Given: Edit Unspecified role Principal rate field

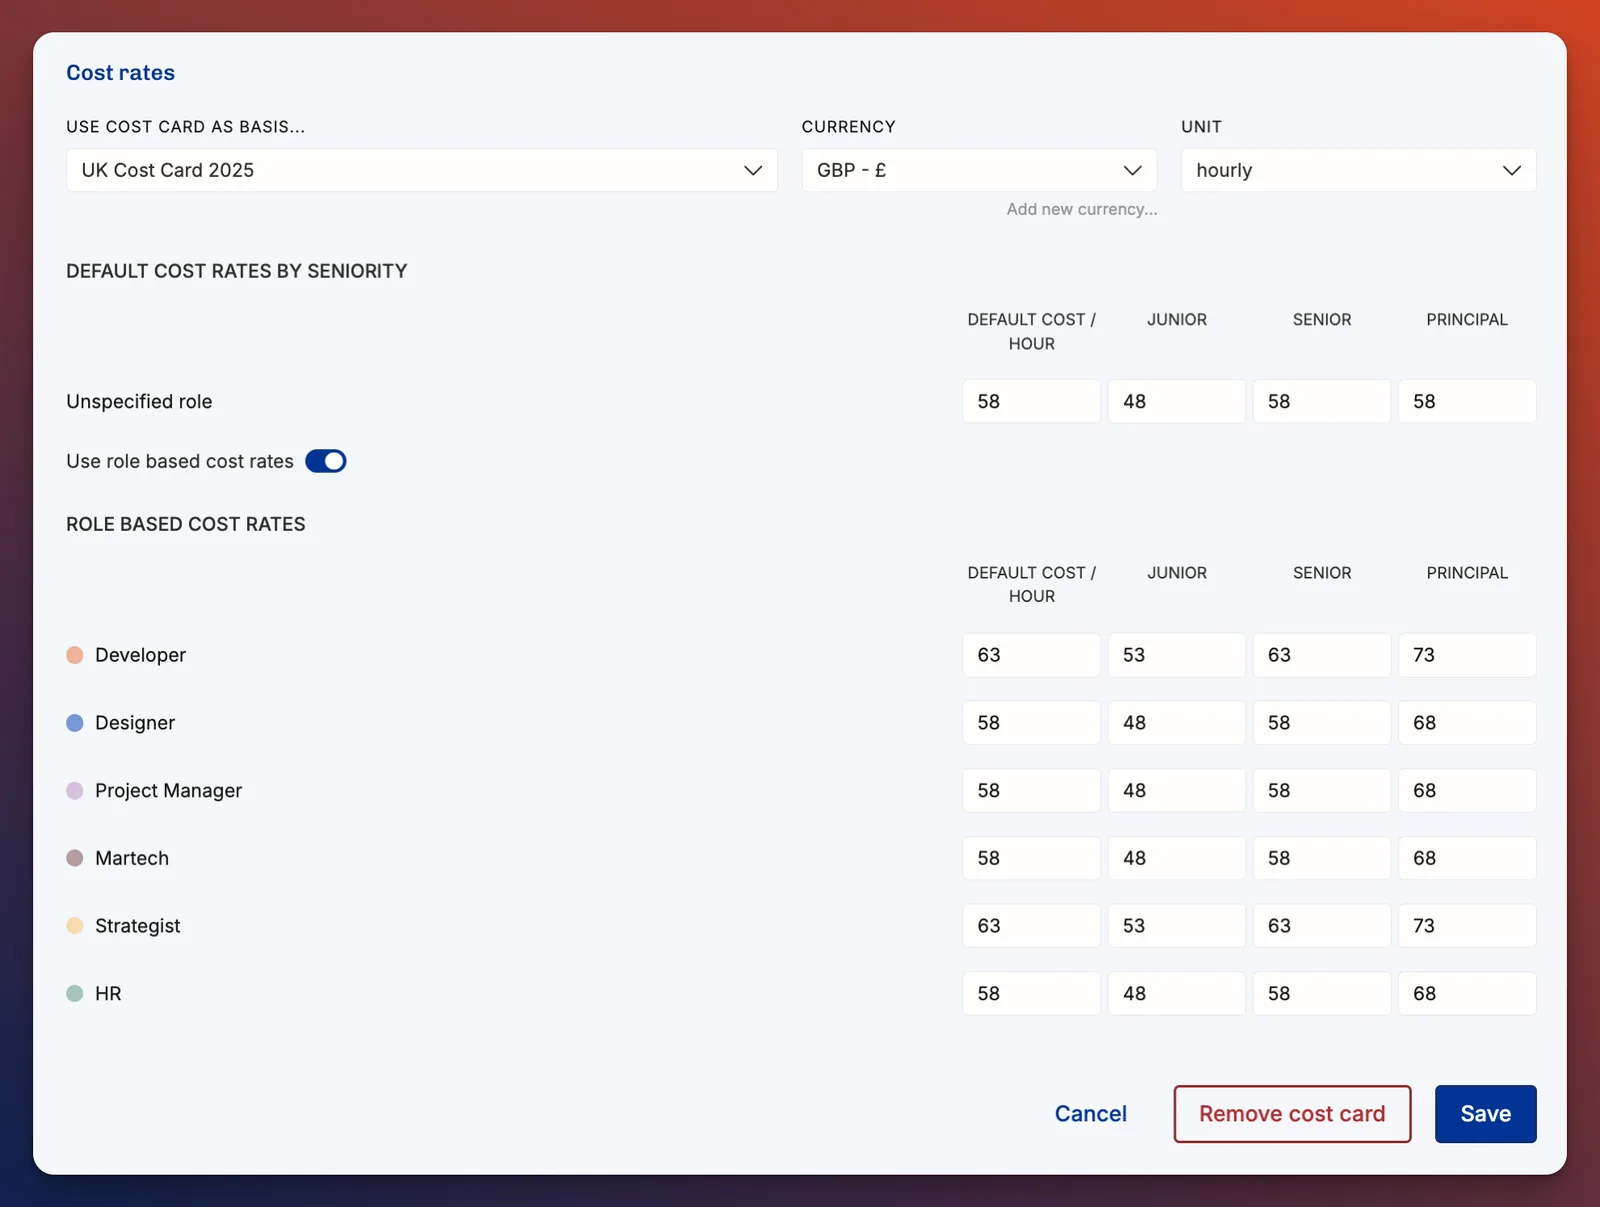Looking at the screenshot, I should point(1467,401).
